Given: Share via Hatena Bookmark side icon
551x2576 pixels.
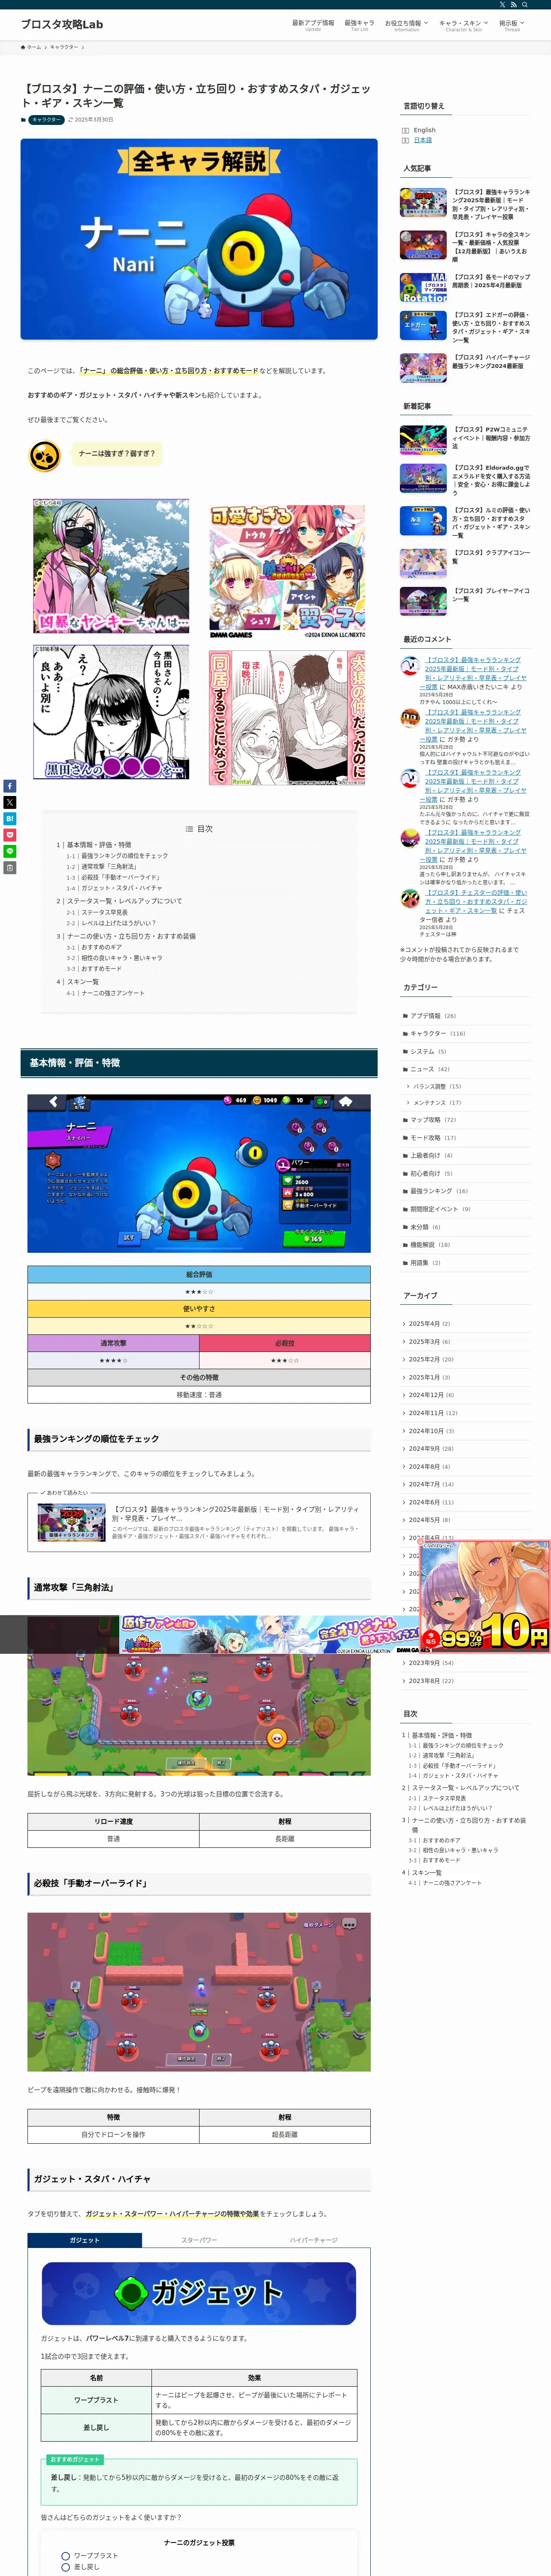Looking at the screenshot, I should [x=9, y=819].
